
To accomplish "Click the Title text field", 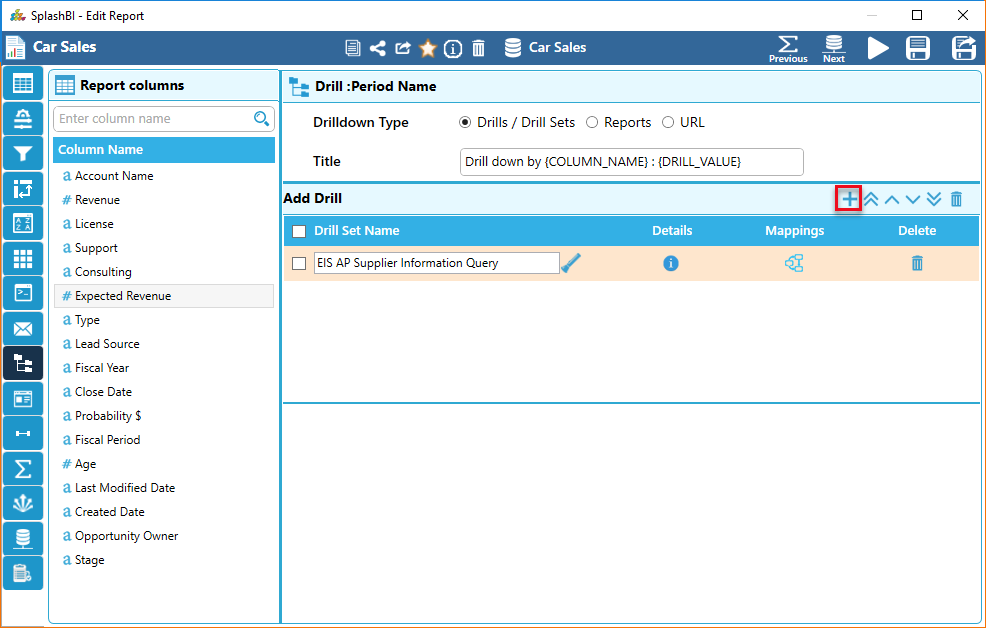I will pyautogui.click(x=631, y=162).
